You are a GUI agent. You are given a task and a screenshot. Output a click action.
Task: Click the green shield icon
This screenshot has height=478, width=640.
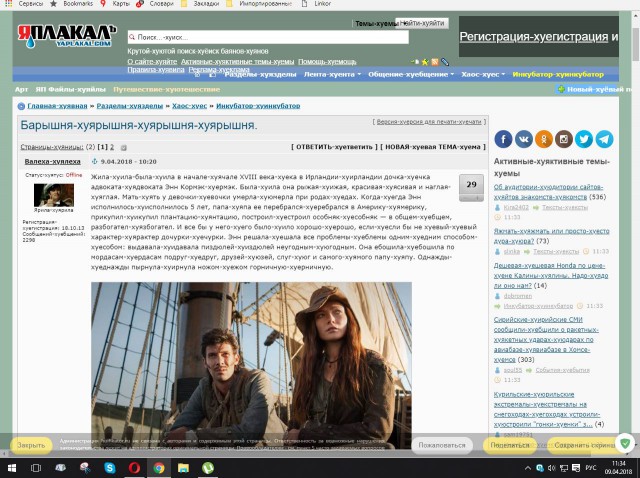tap(624, 443)
